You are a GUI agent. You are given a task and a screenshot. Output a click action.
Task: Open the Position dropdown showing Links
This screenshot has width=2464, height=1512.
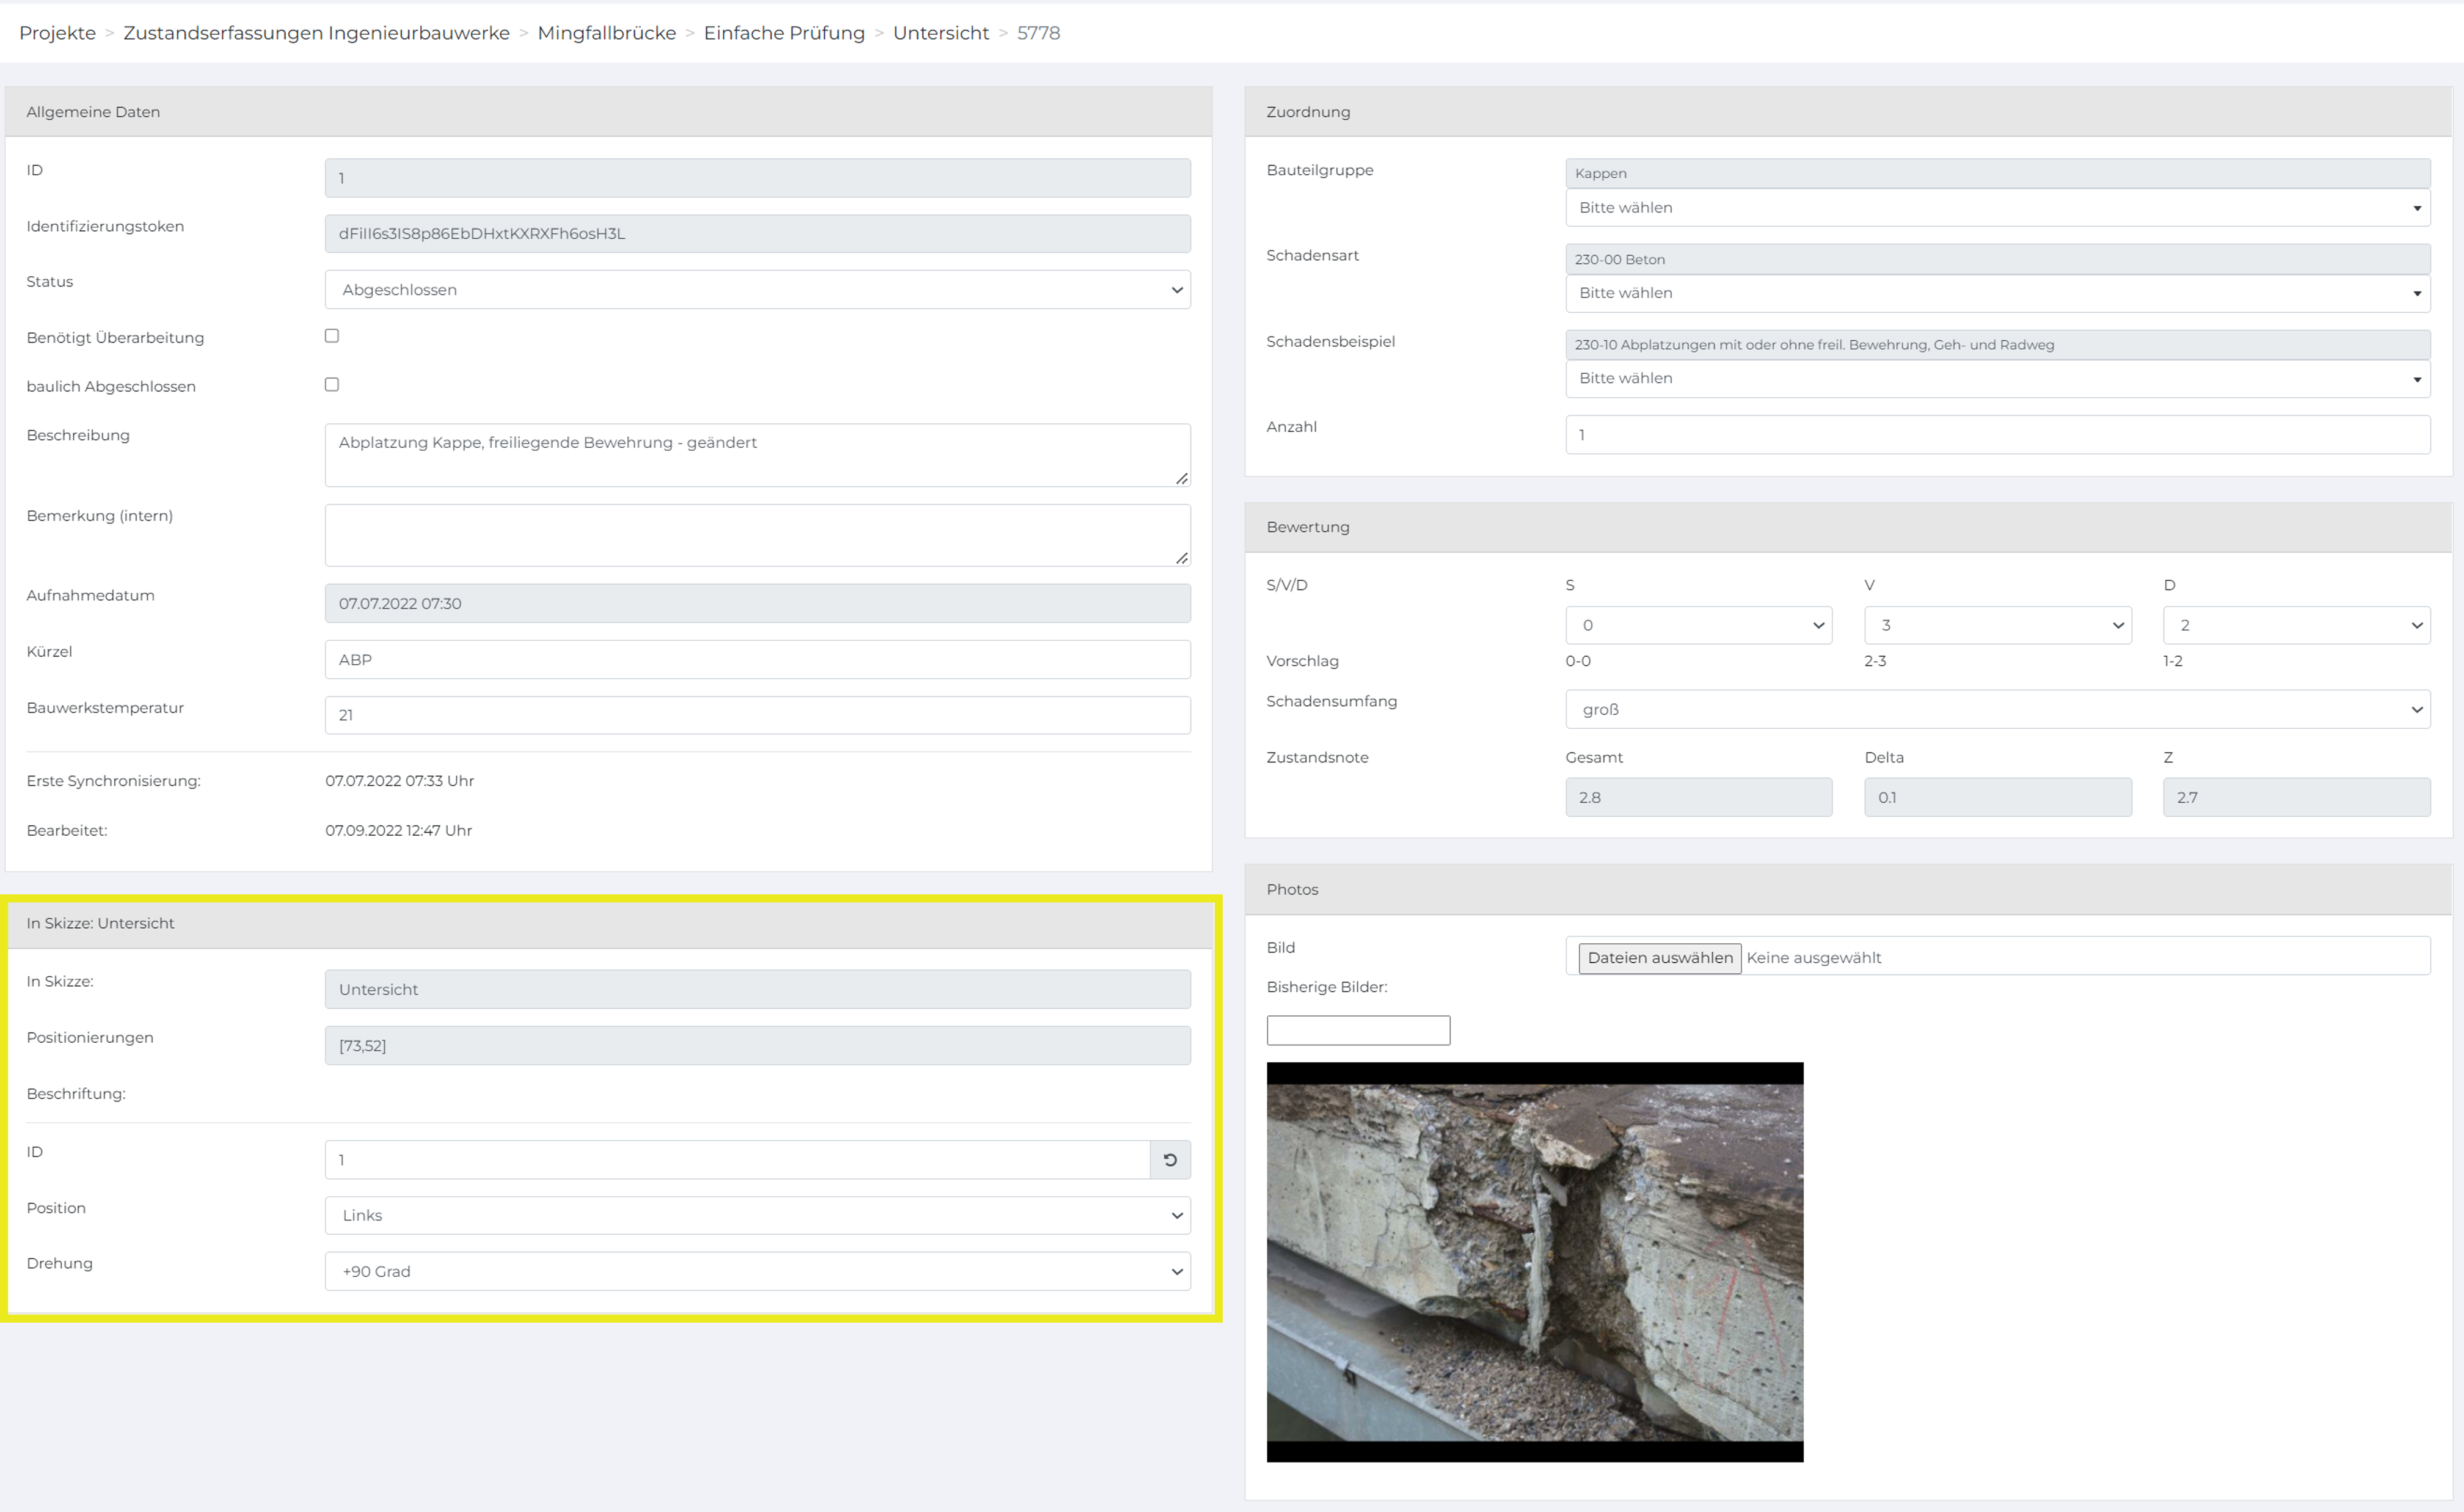[x=757, y=1215]
